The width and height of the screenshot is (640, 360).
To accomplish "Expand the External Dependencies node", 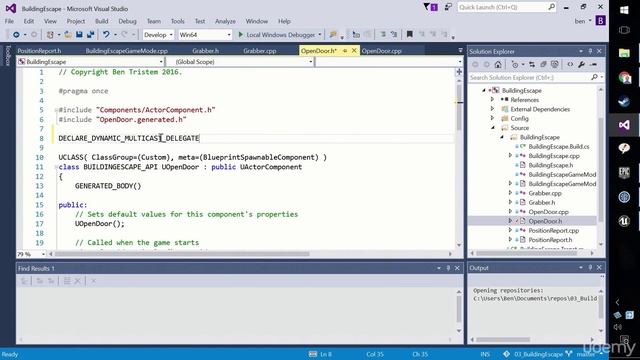I will pyautogui.click(x=492, y=109).
